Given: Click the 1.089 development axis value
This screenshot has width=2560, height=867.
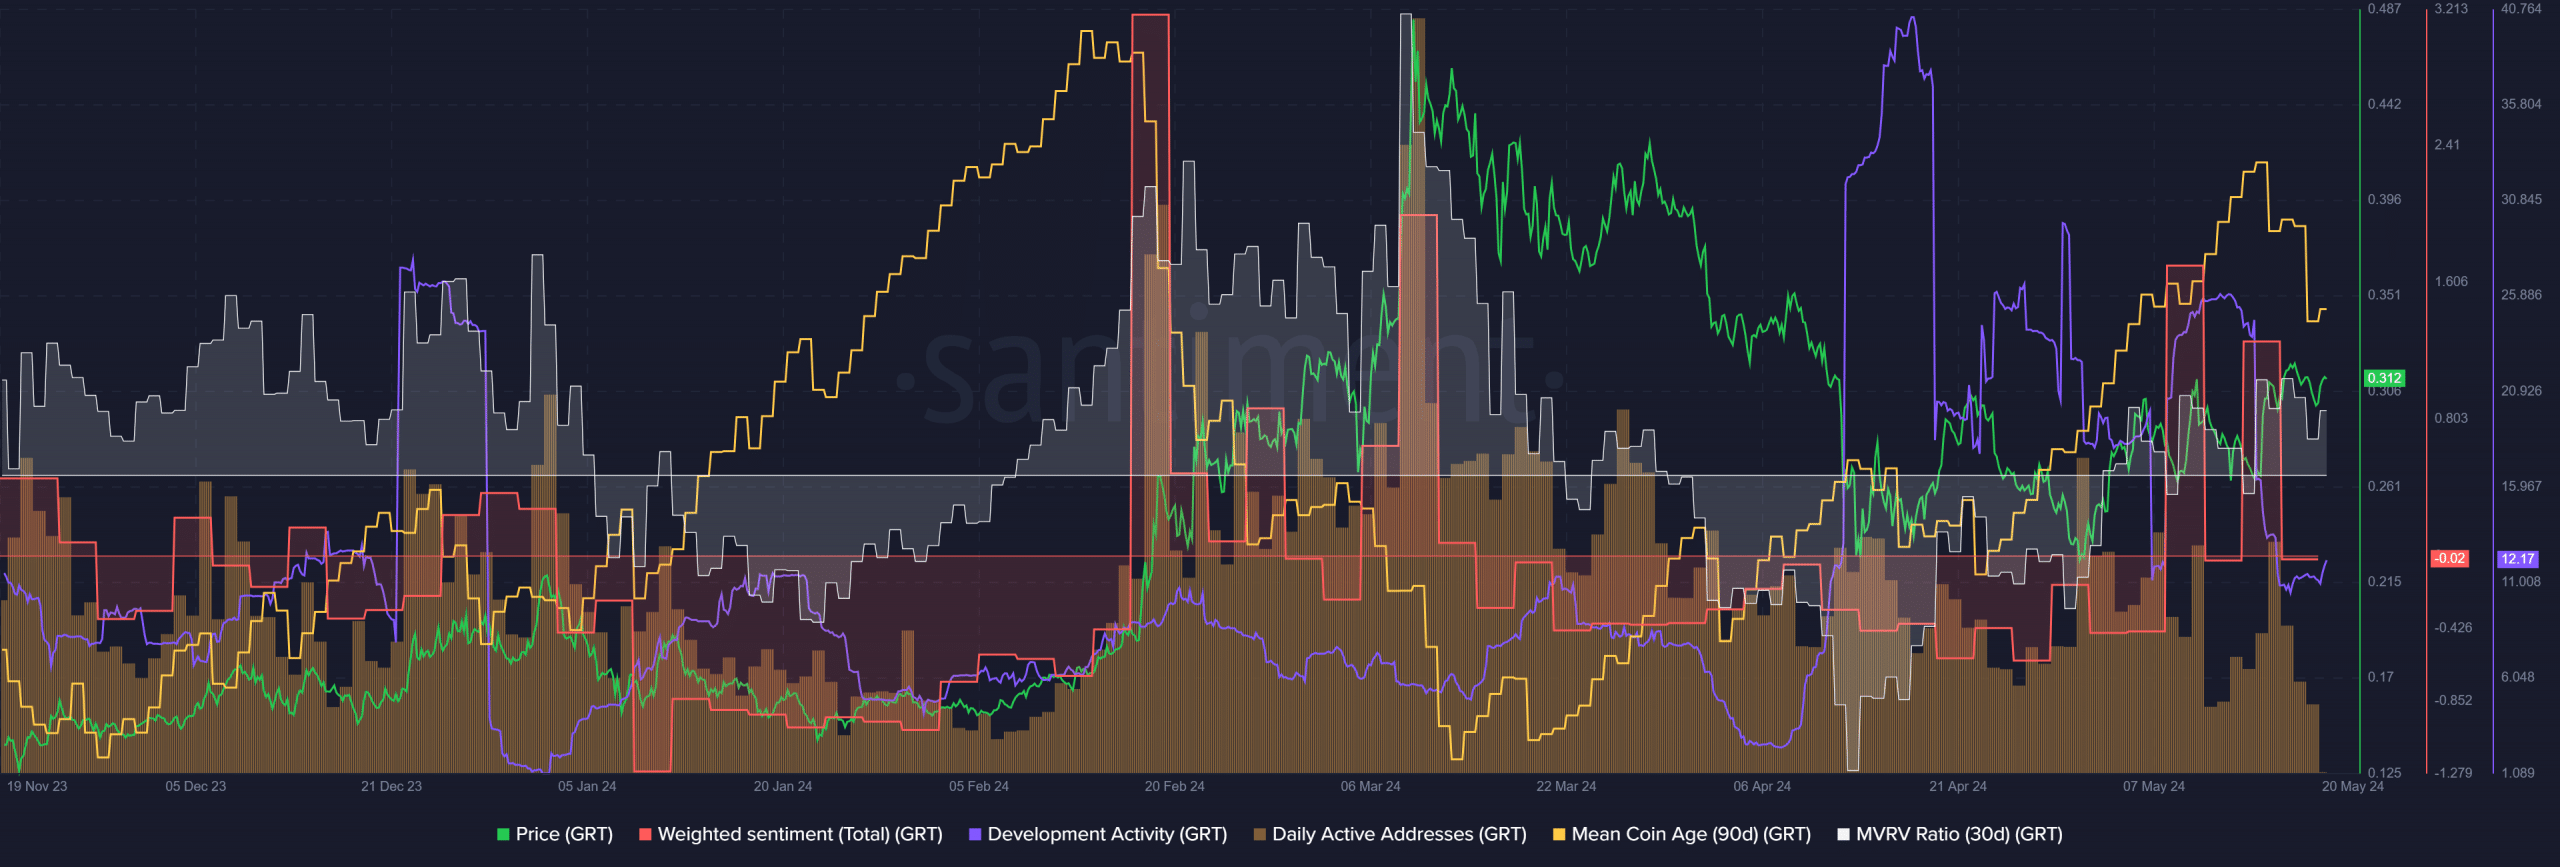Looking at the screenshot, I should (2518, 773).
